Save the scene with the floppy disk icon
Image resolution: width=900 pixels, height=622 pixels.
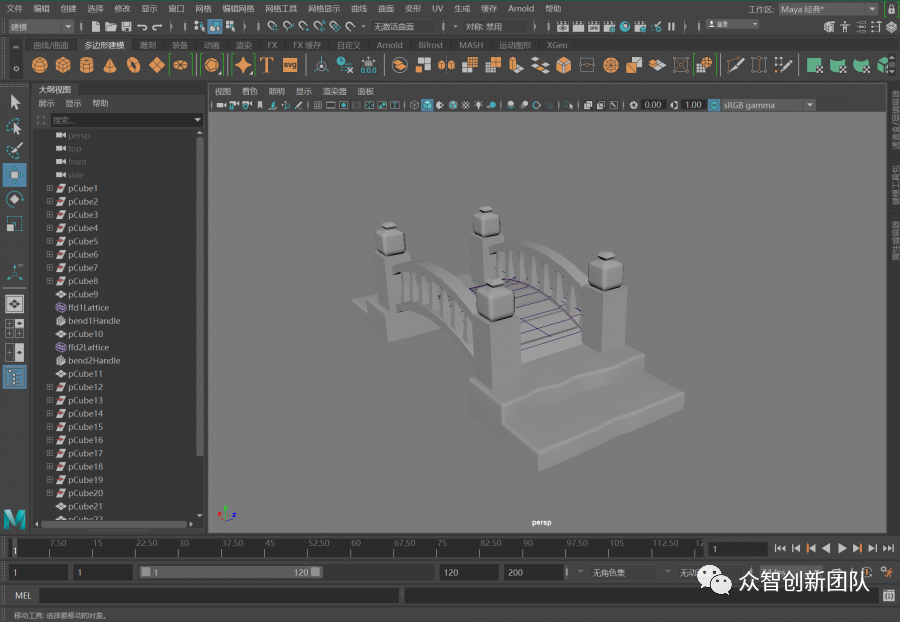tap(126, 26)
